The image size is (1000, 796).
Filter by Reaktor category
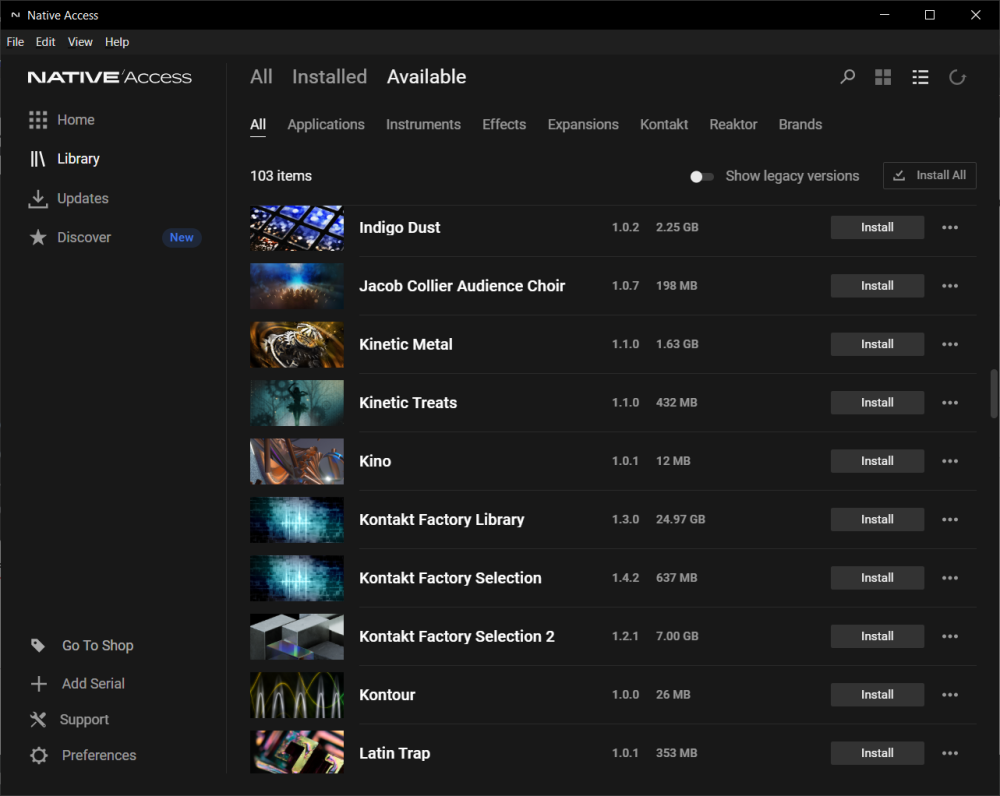[733, 124]
